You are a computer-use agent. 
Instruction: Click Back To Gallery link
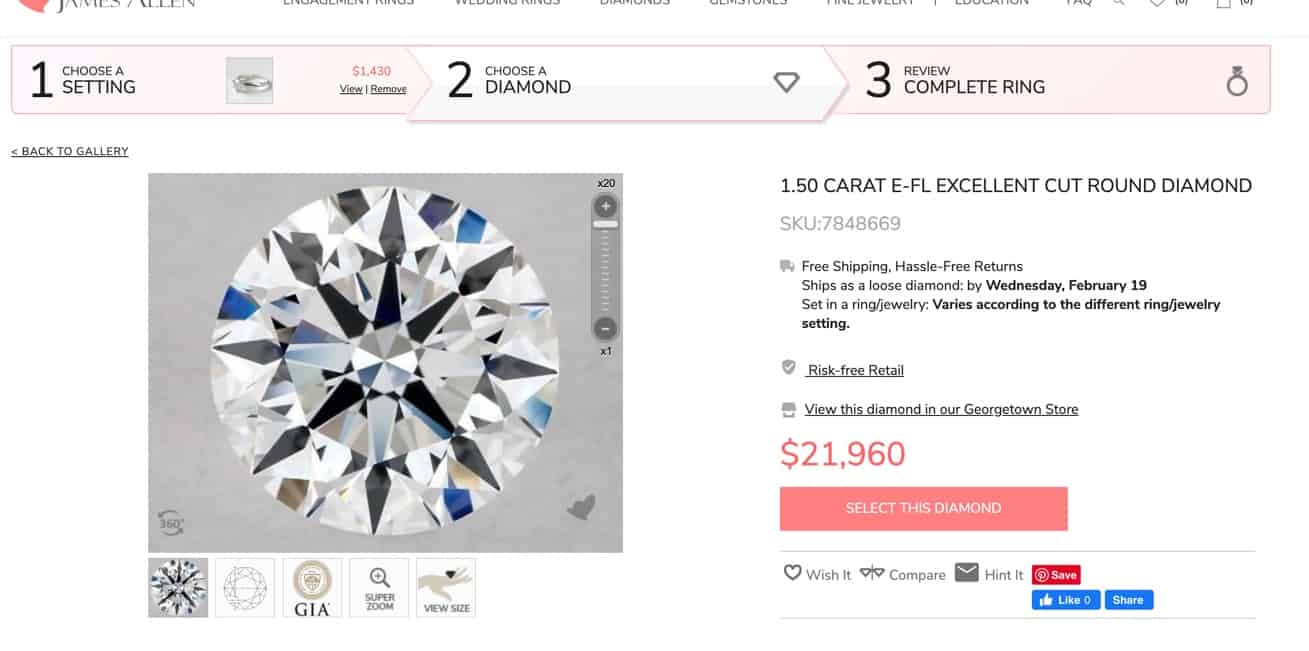(x=69, y=151)
